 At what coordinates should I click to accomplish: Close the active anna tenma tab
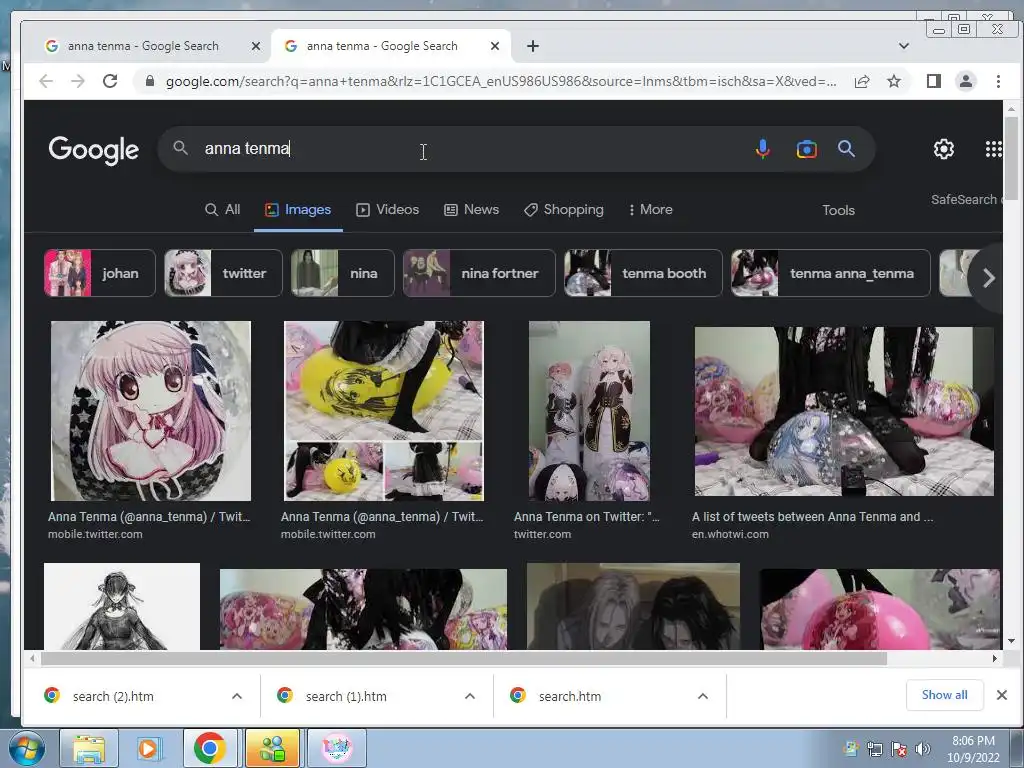(495, 46)
